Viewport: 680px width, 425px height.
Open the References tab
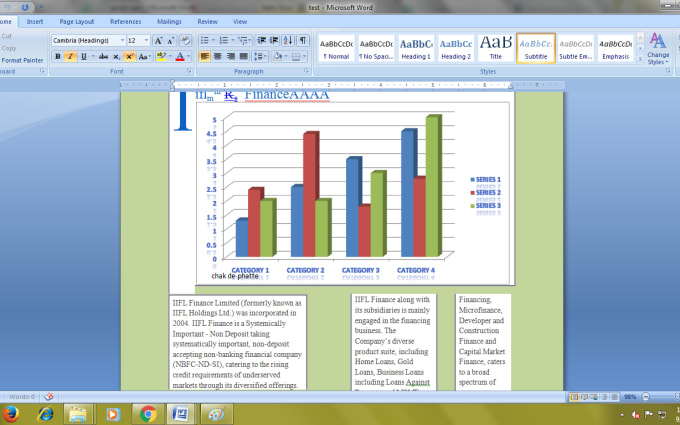(125, 21)
